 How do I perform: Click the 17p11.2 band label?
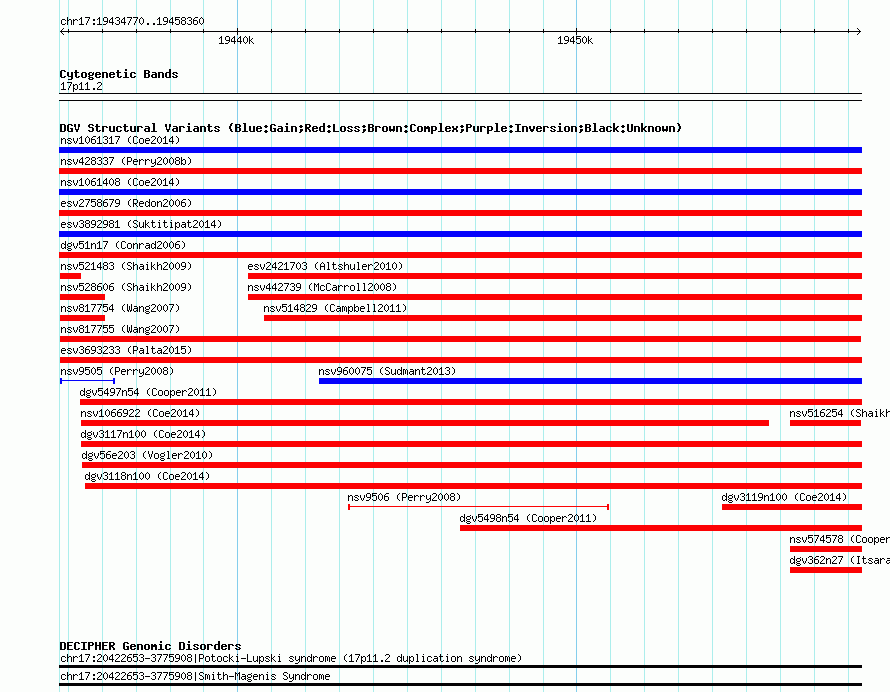(x=81, y=86)
